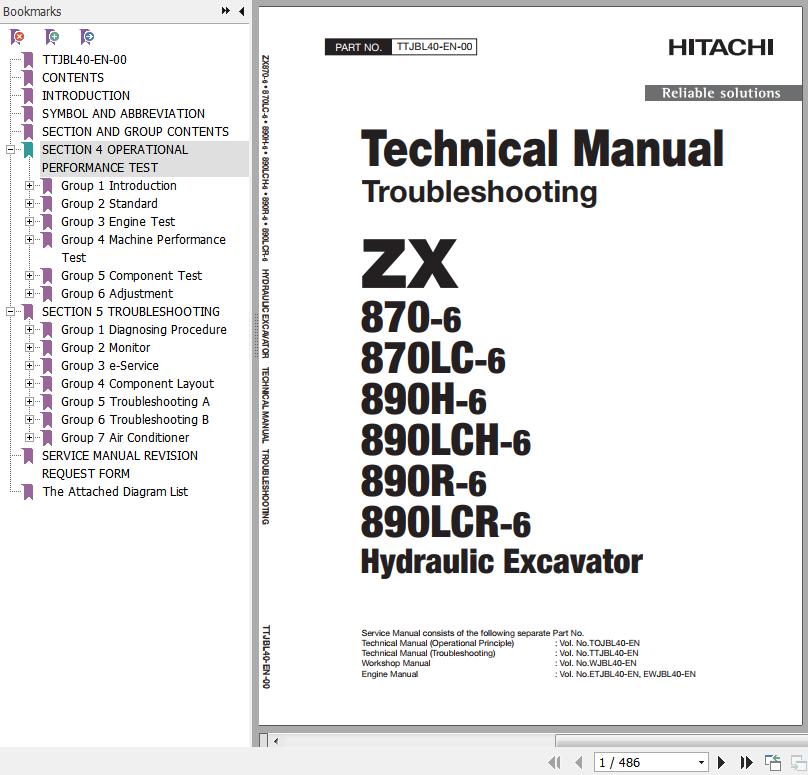The image size is (808, 775).
Task: Open Group 6 Troubleshooting B bookmark
Action: point(135,420)
